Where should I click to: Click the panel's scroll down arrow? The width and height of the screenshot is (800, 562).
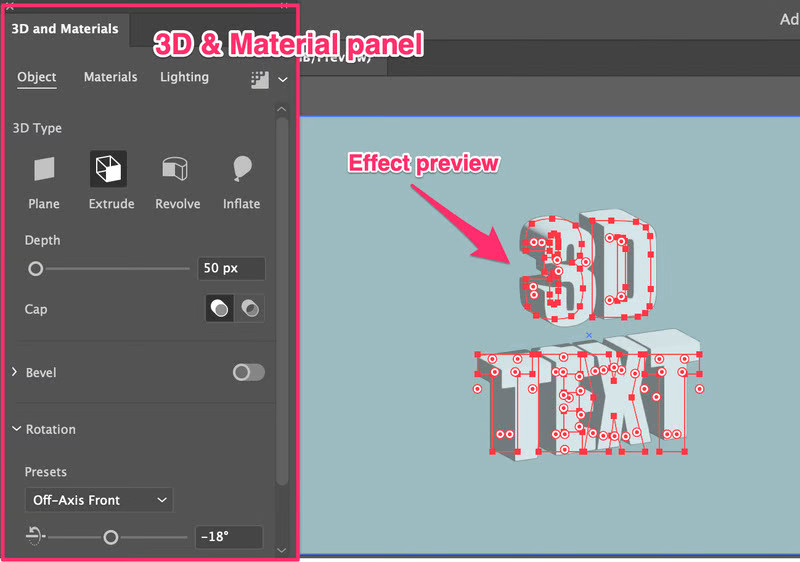[282, 549]
